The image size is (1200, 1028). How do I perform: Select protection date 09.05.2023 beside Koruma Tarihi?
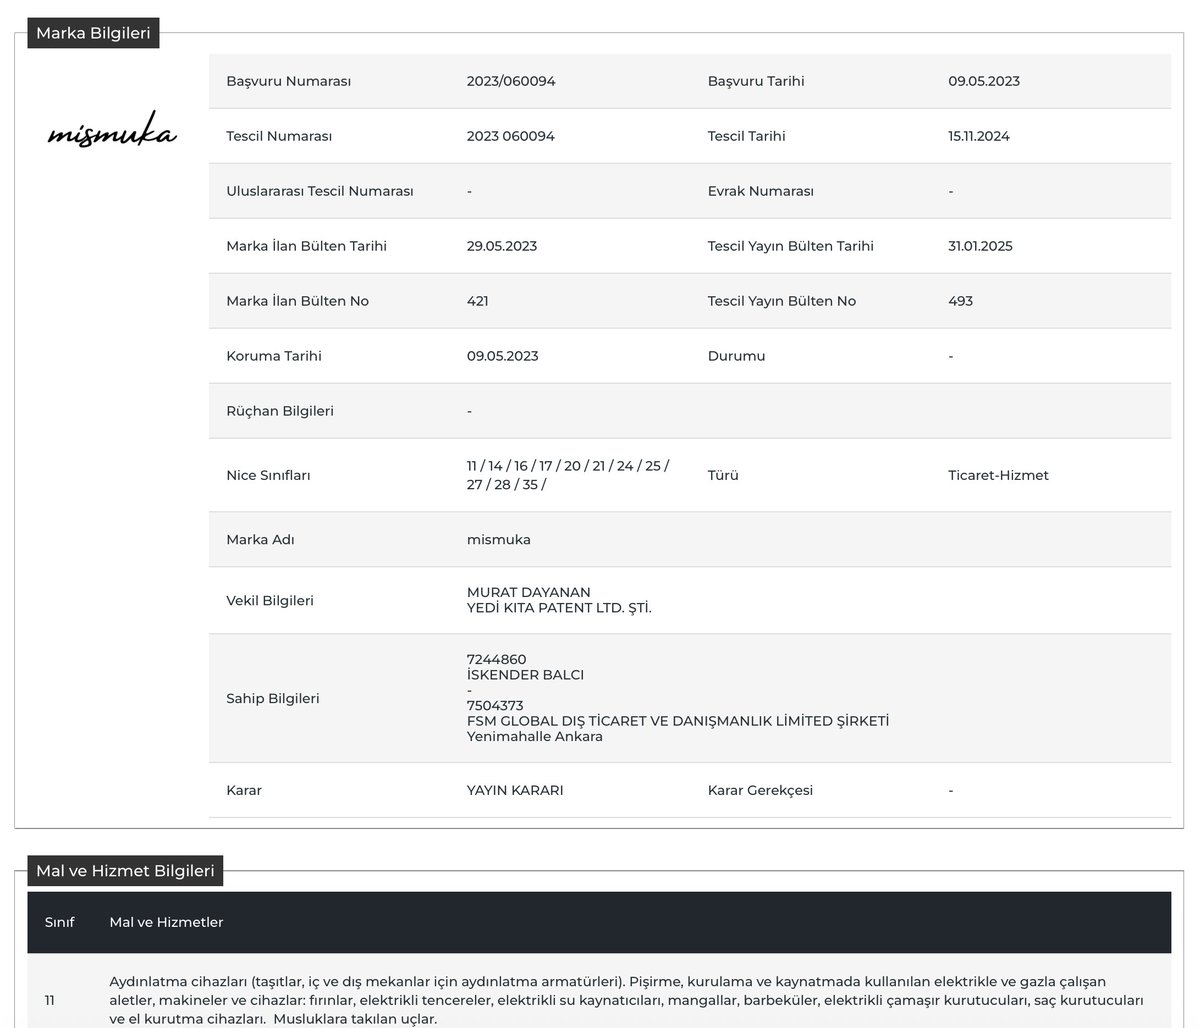[502, 356]
